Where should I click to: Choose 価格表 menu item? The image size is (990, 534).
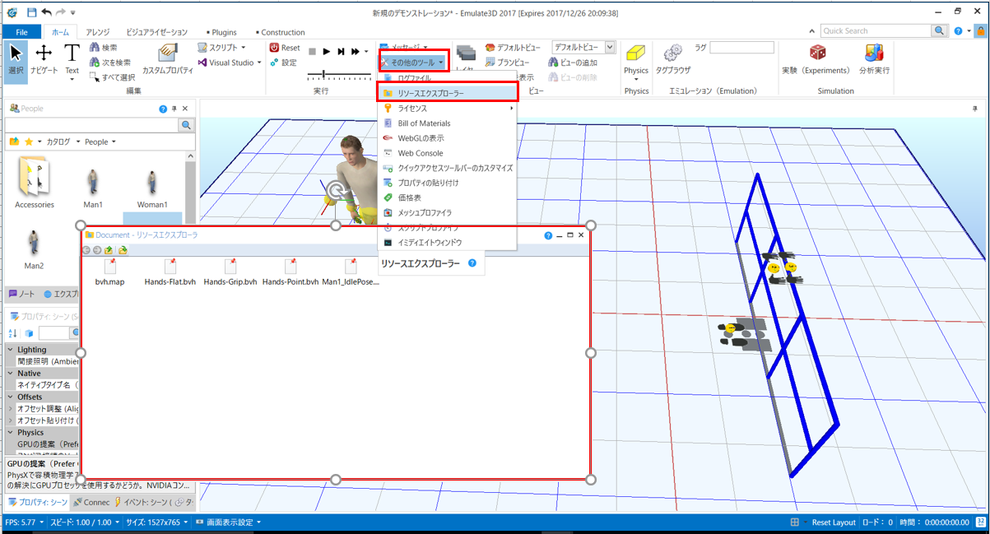click(448, 198)
